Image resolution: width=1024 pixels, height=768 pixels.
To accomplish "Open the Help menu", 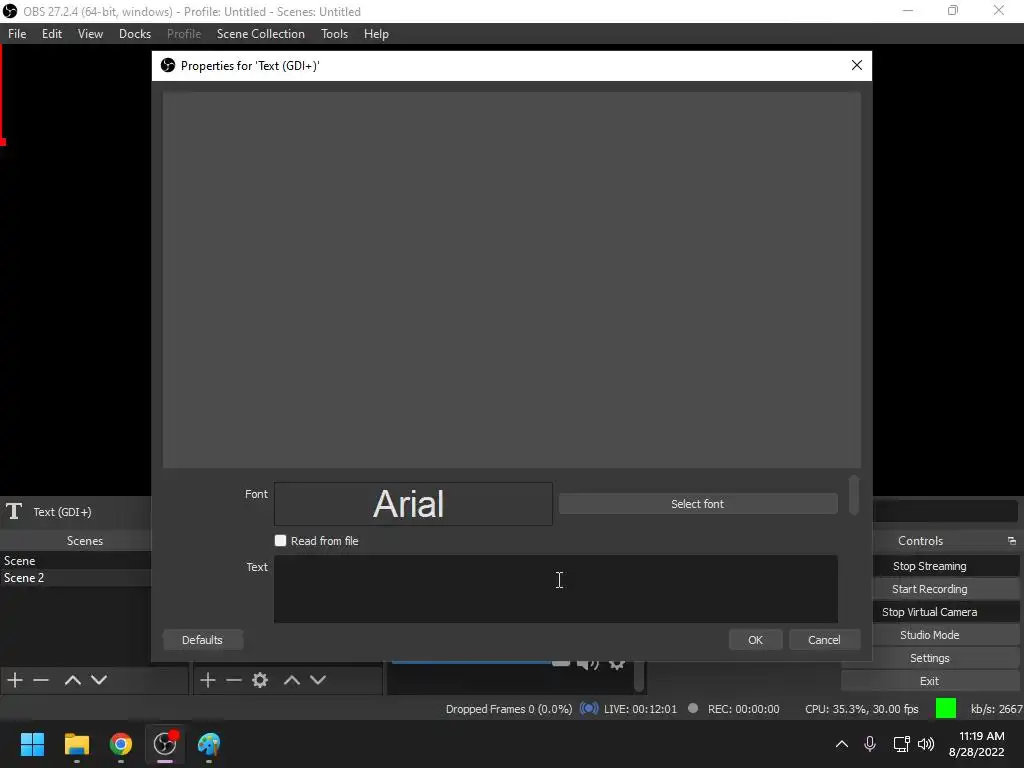I will [x=376, y=34].
